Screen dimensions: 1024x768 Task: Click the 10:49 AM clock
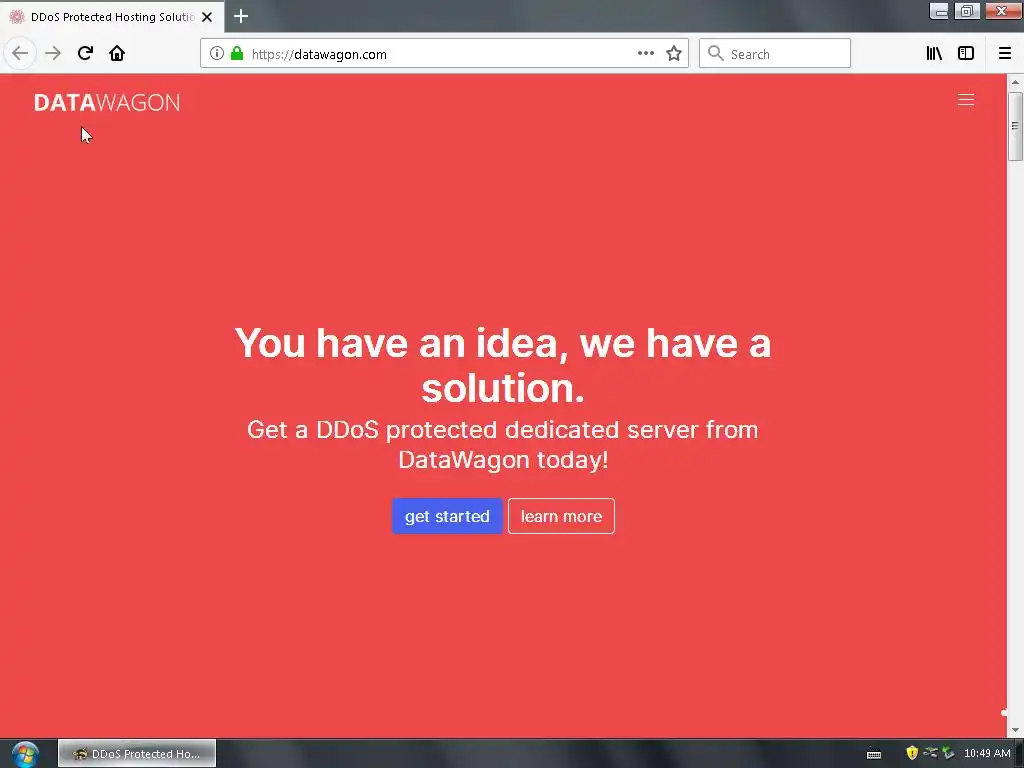(987, 754)
